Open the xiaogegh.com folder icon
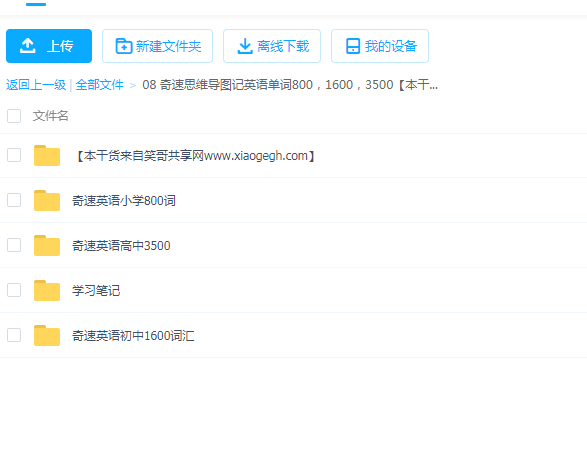Image resolution: width=587 pixels, height=463 pixels. (x=47, y=155)
